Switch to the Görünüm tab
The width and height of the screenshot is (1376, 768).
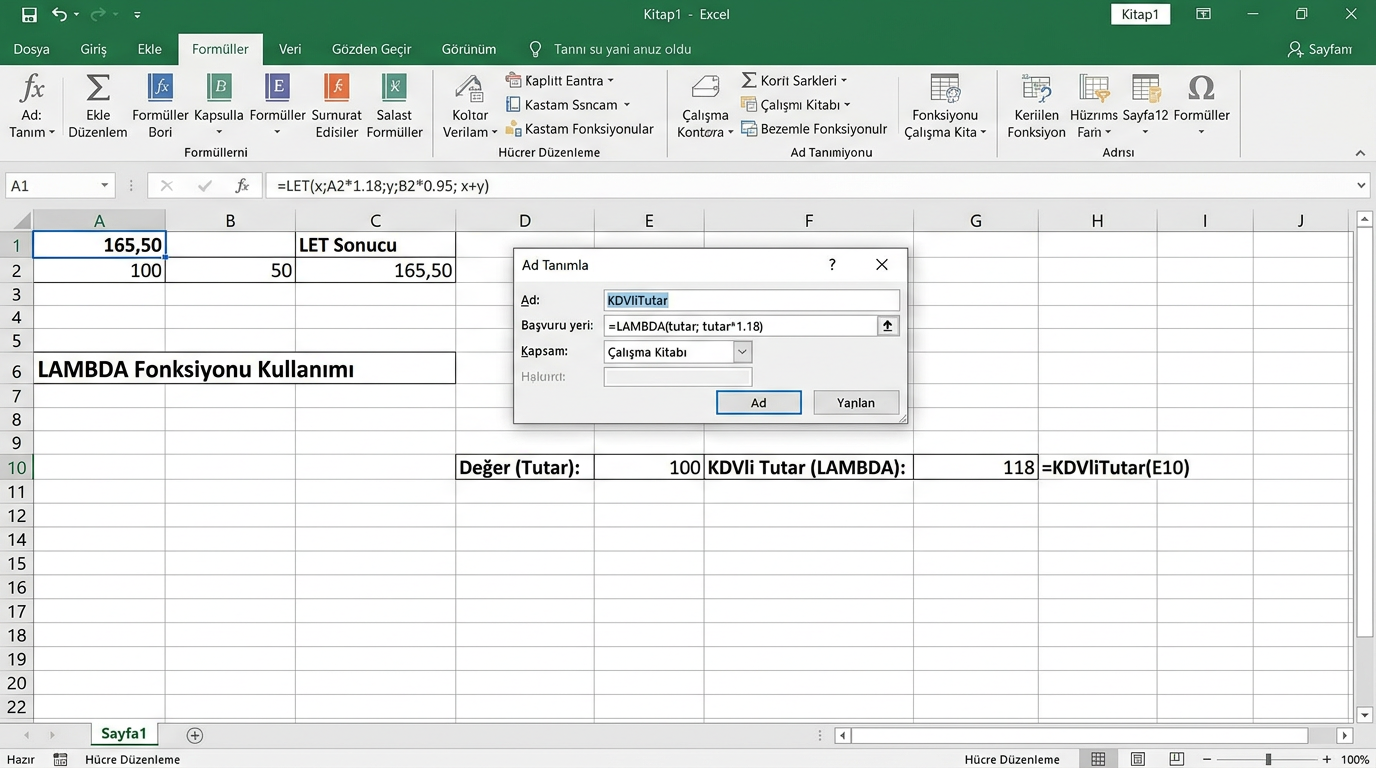[469, 49]
